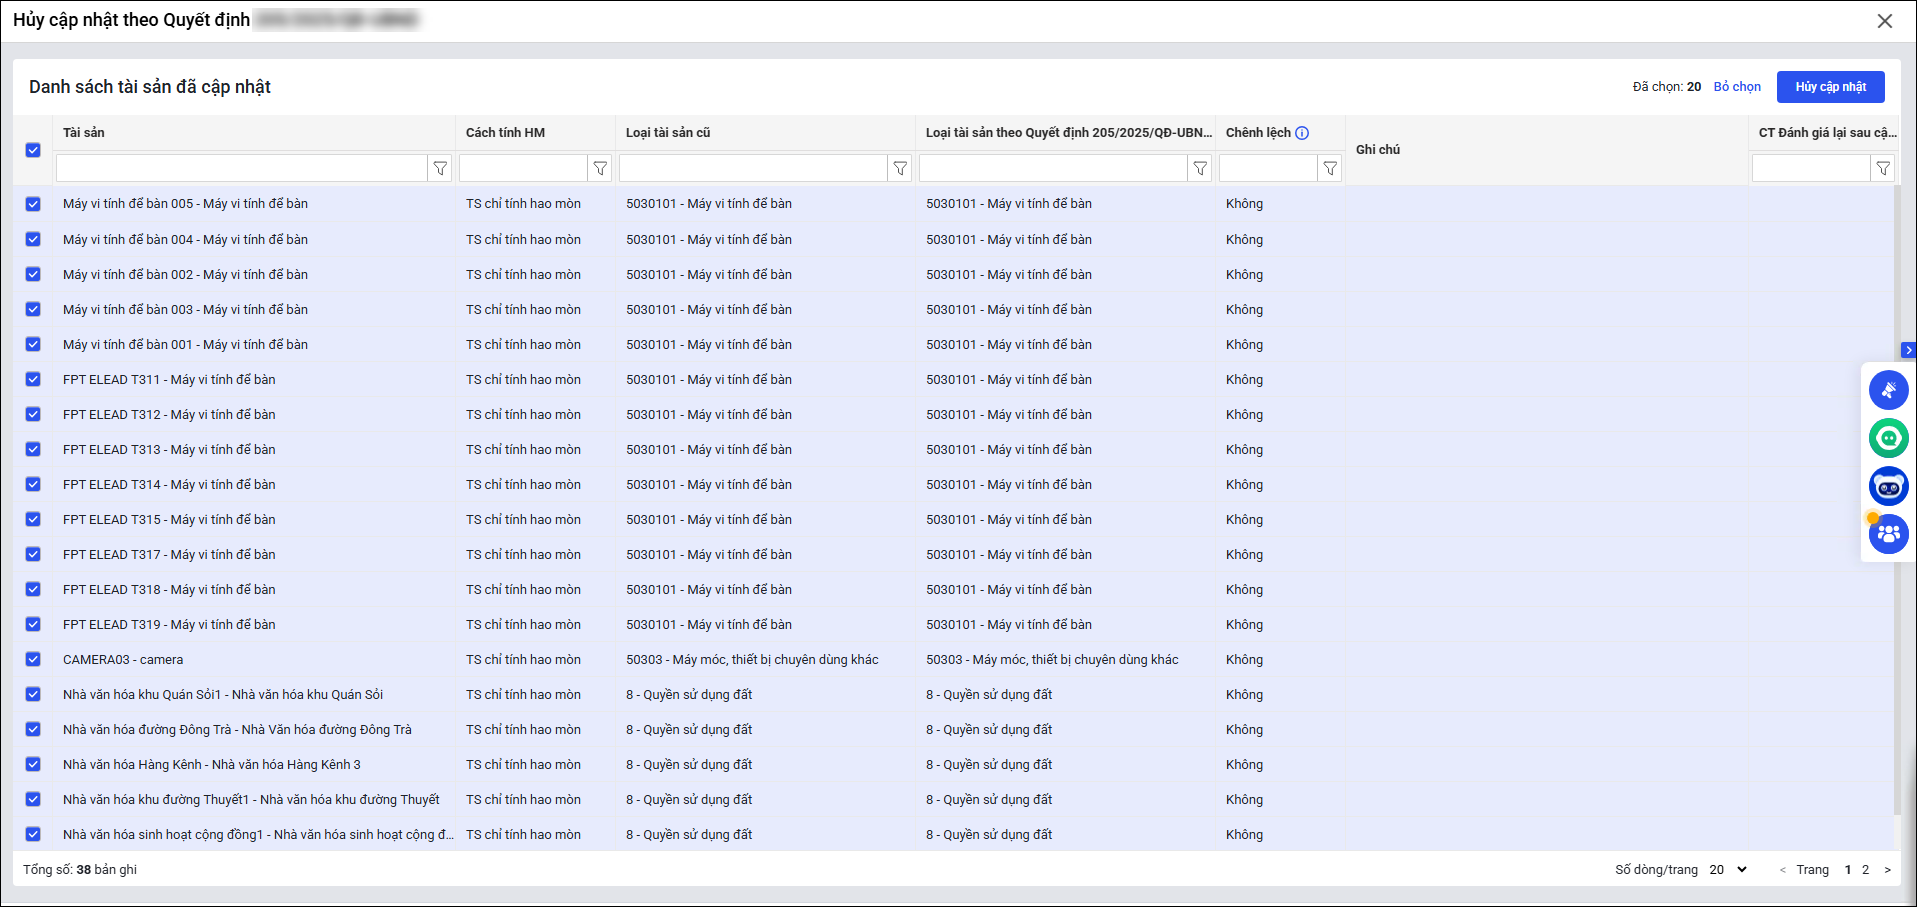Uncheck the CAMERA03 - camera row checkbox
1917x907 pixels.
pyautogui.click(x=33, y=659)
